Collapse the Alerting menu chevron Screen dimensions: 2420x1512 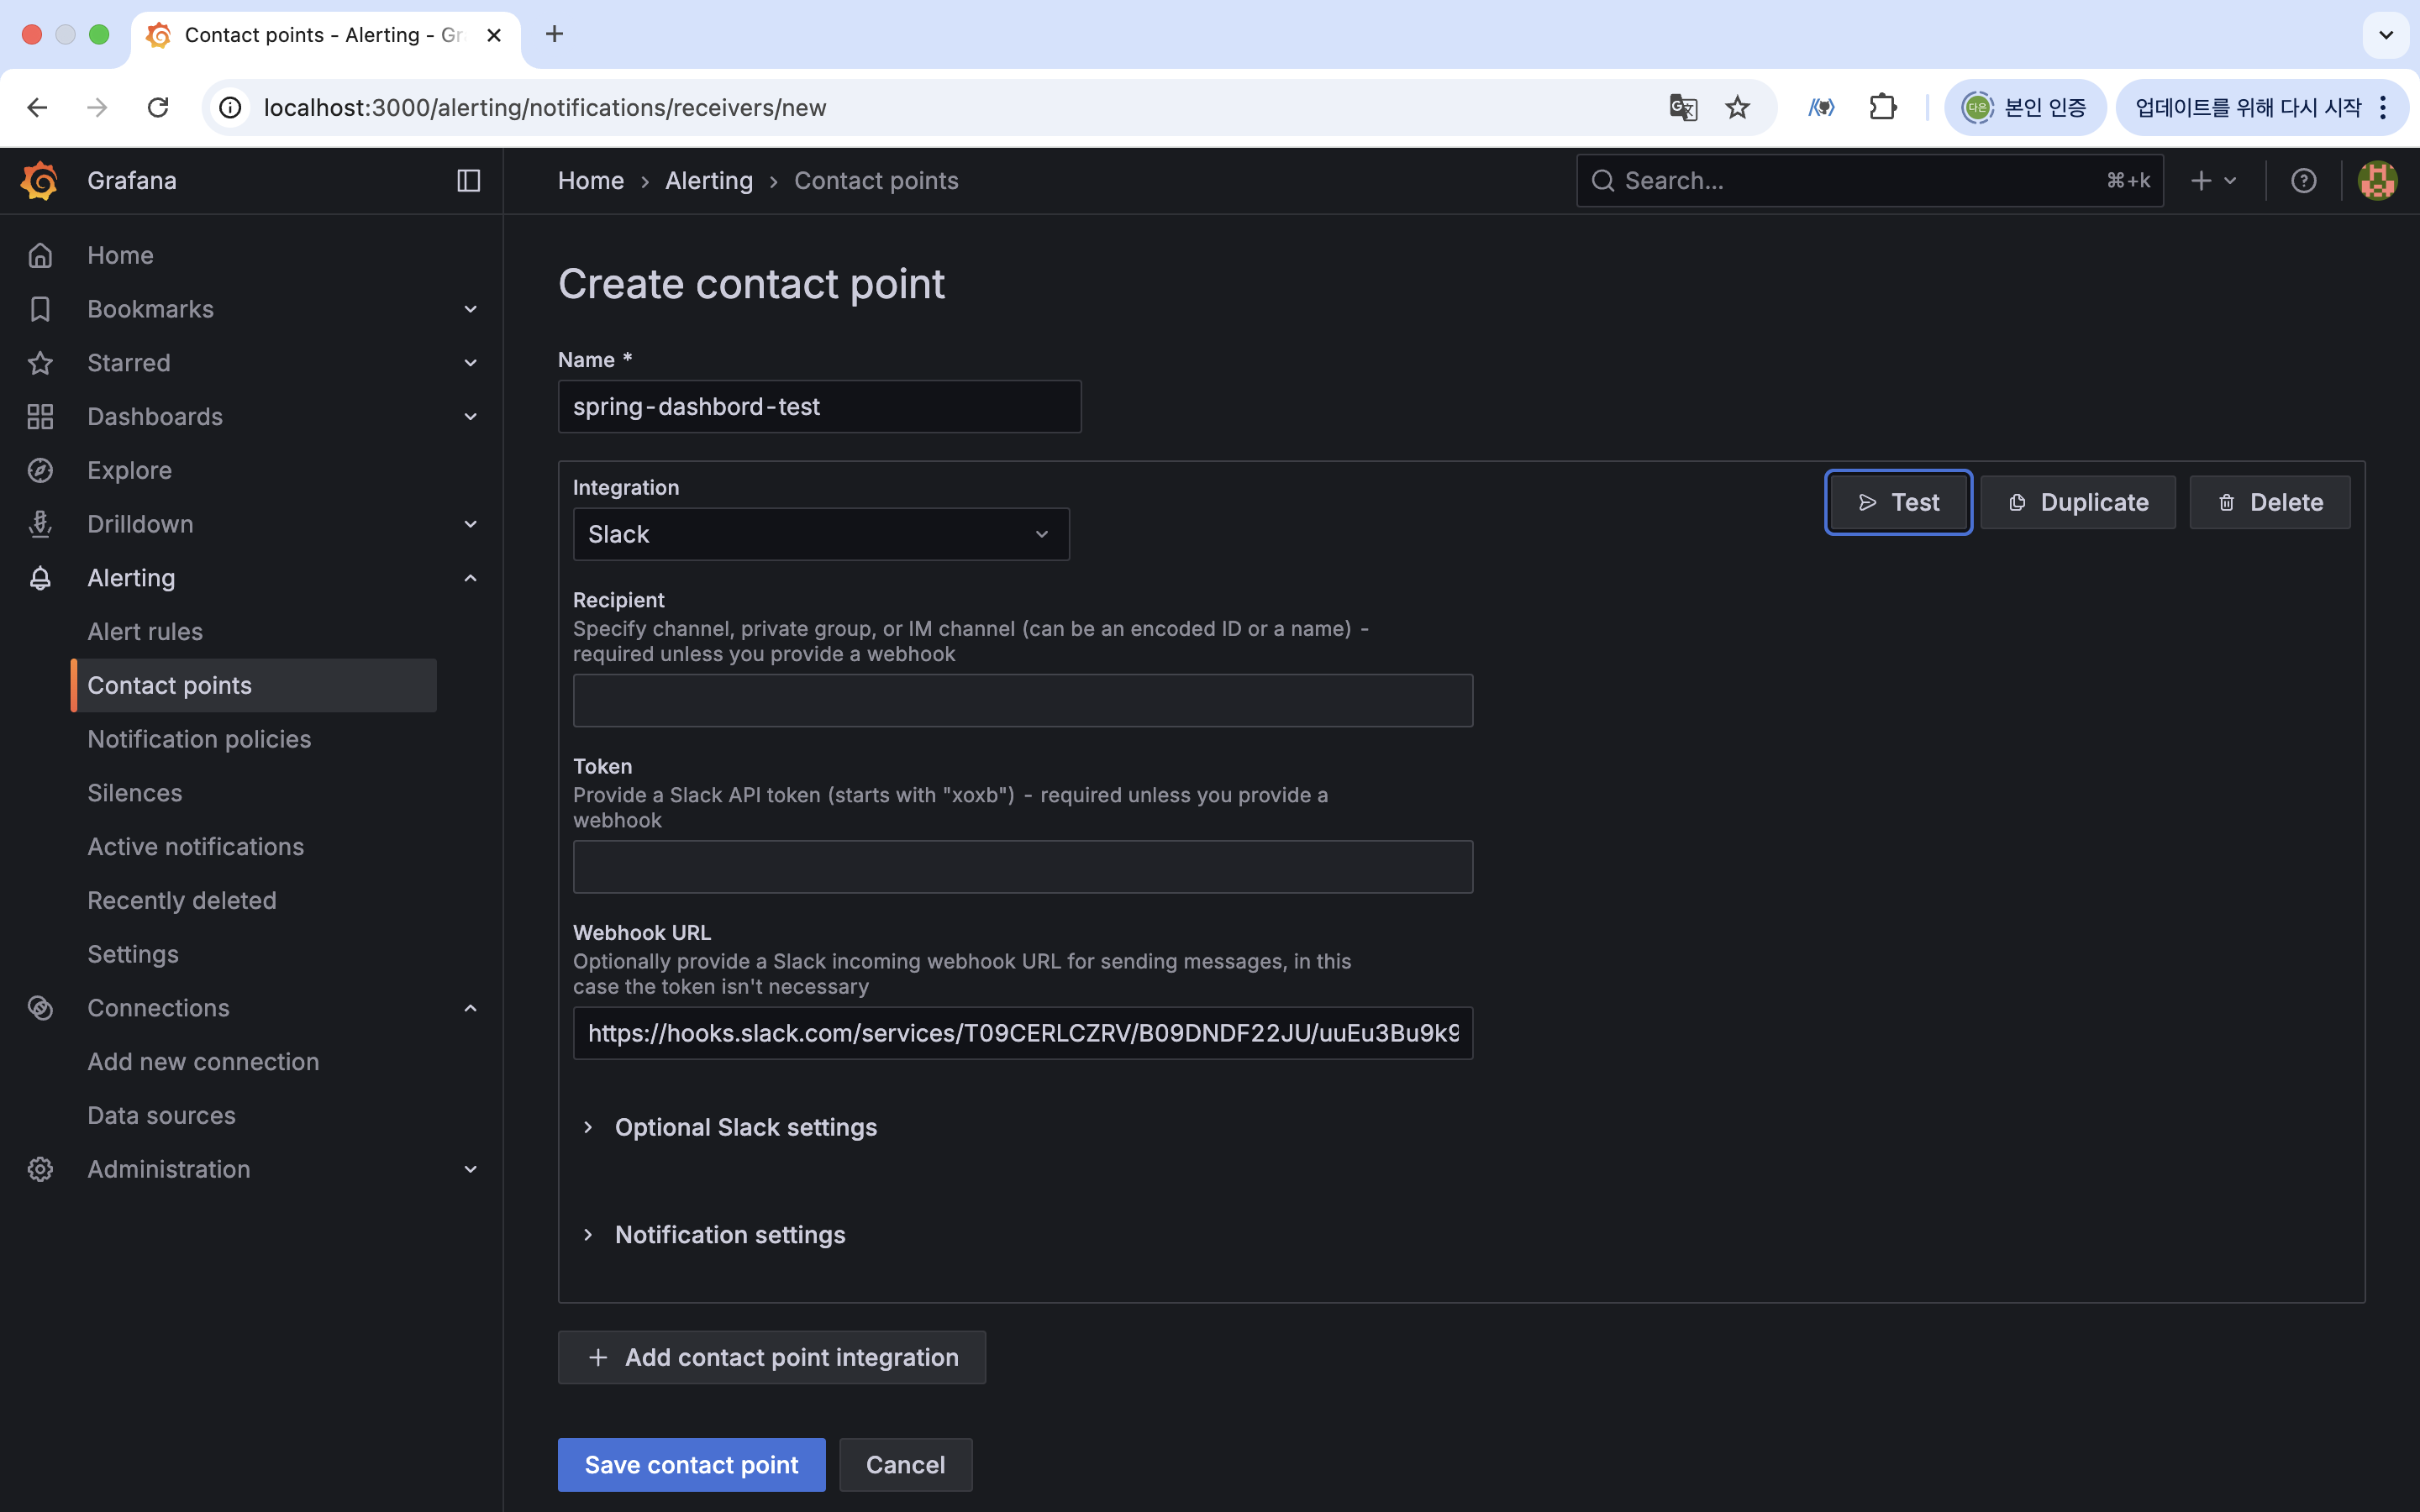coord(470,578)
